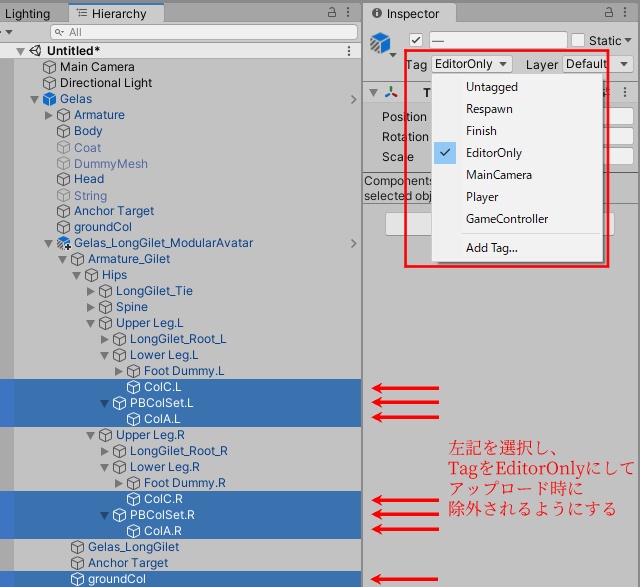This screenshot has width=640, height=587.
Task: Select the Hierarchy tab
Action: point(116,13)
